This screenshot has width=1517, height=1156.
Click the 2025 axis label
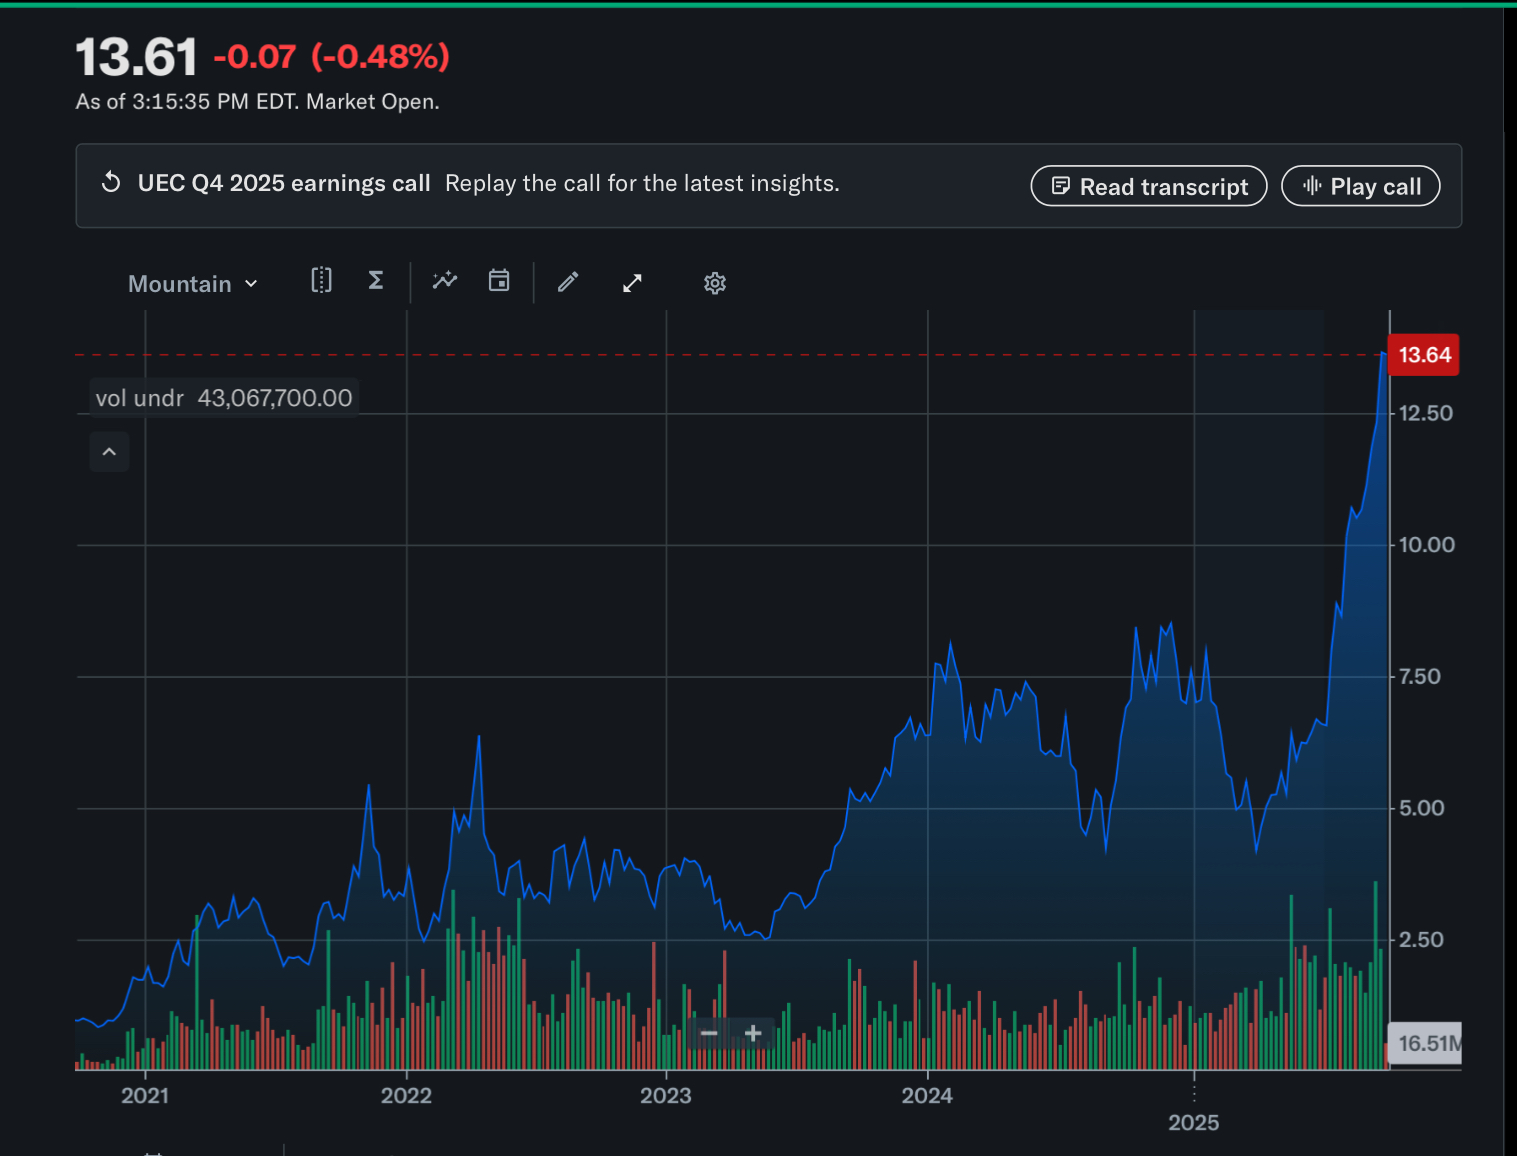point(1194,1122)
